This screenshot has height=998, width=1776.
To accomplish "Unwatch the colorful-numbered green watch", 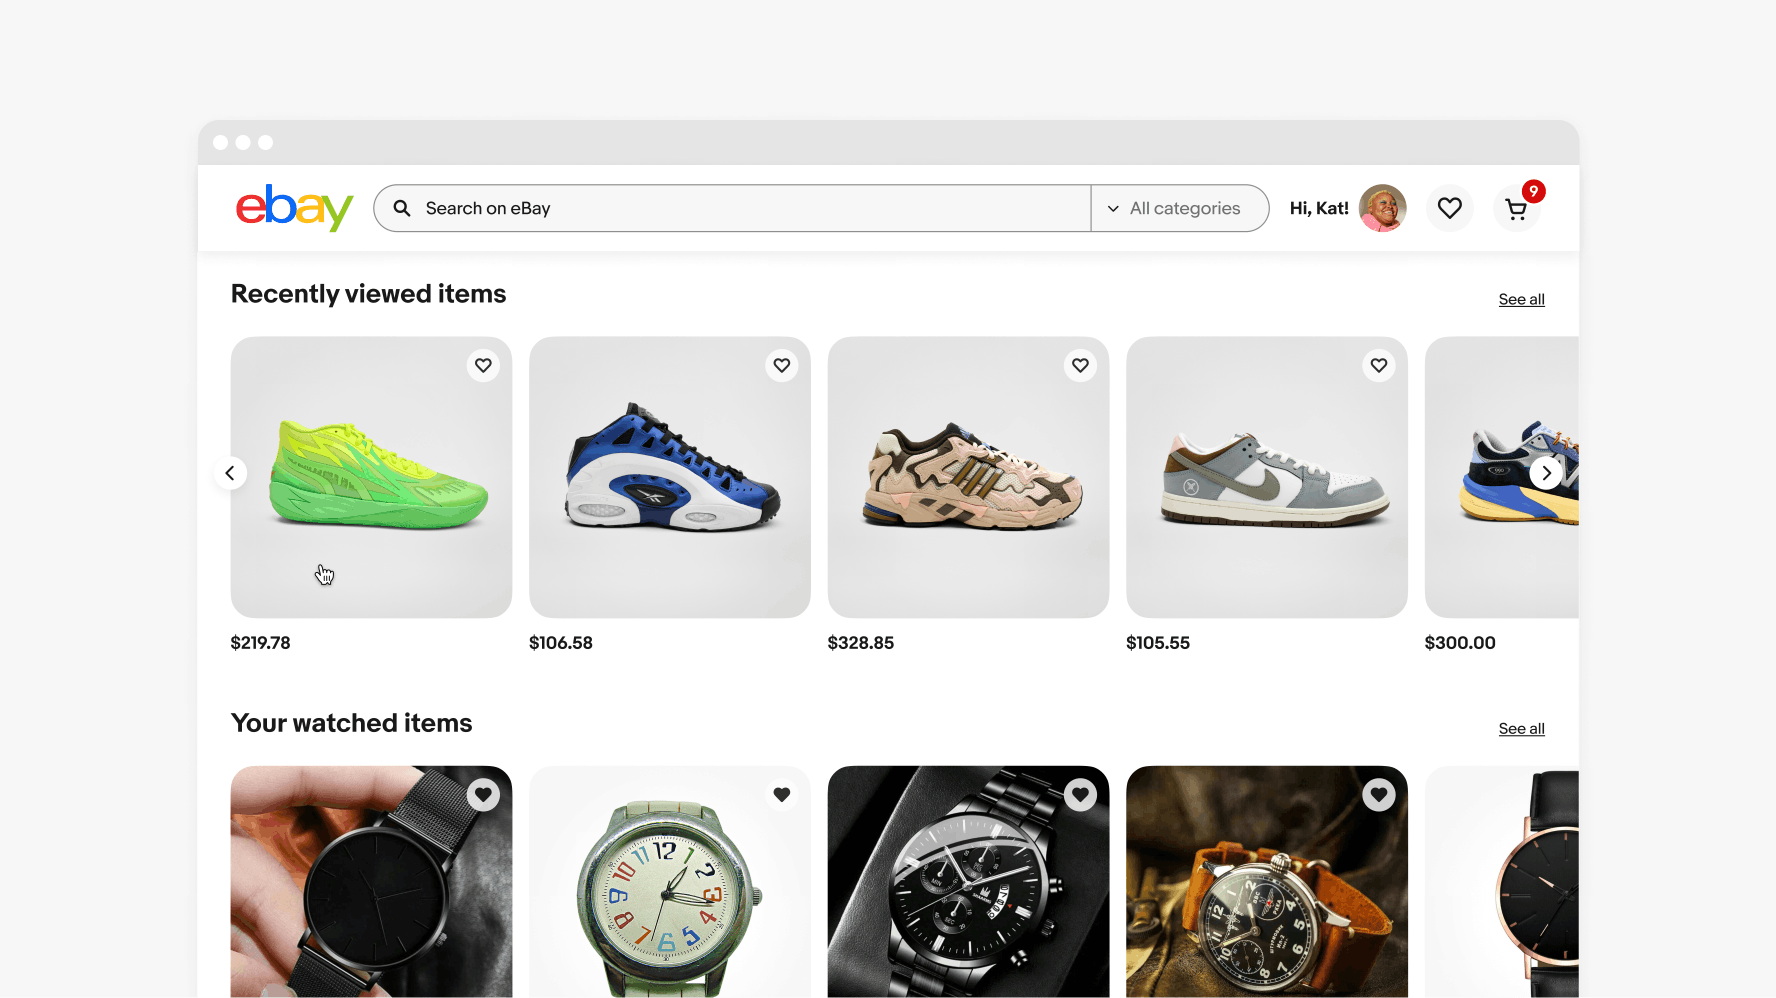I will (782, 795).
